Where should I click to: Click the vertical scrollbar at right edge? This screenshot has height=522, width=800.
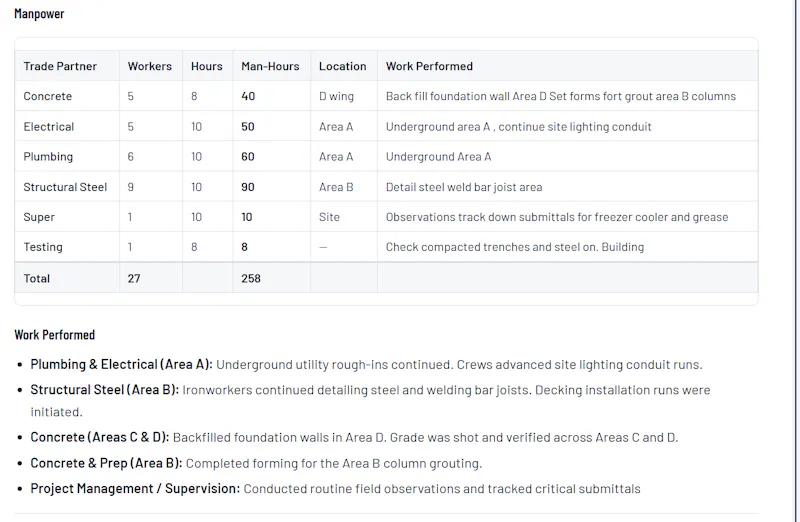(796, 261)
